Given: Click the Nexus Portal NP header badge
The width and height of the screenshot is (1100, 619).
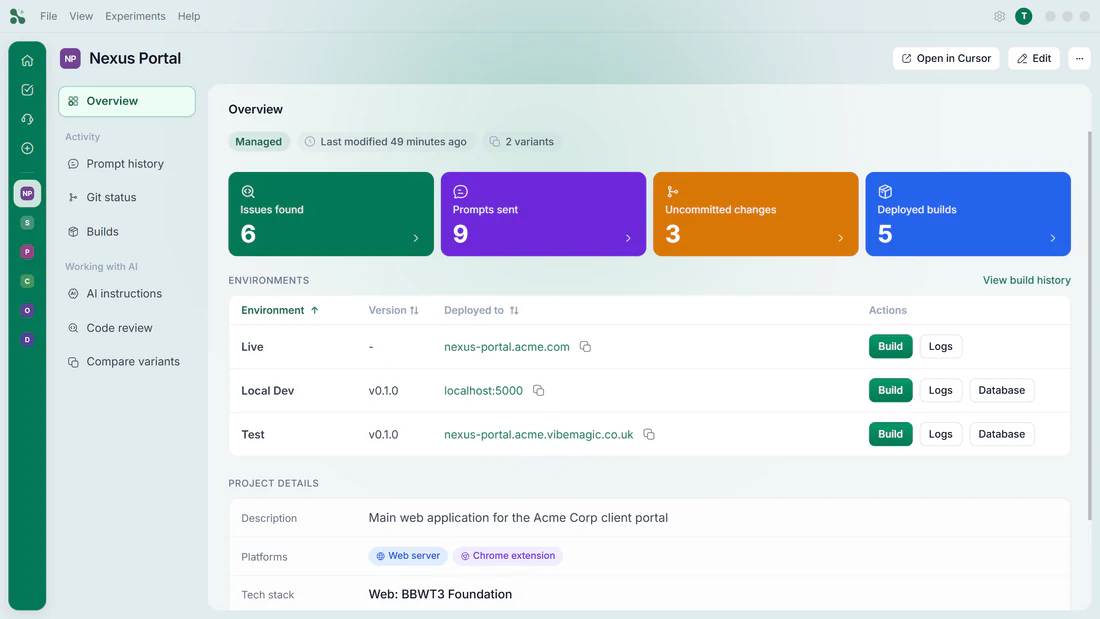Looking at the screenshot, I should coord(70,58).
